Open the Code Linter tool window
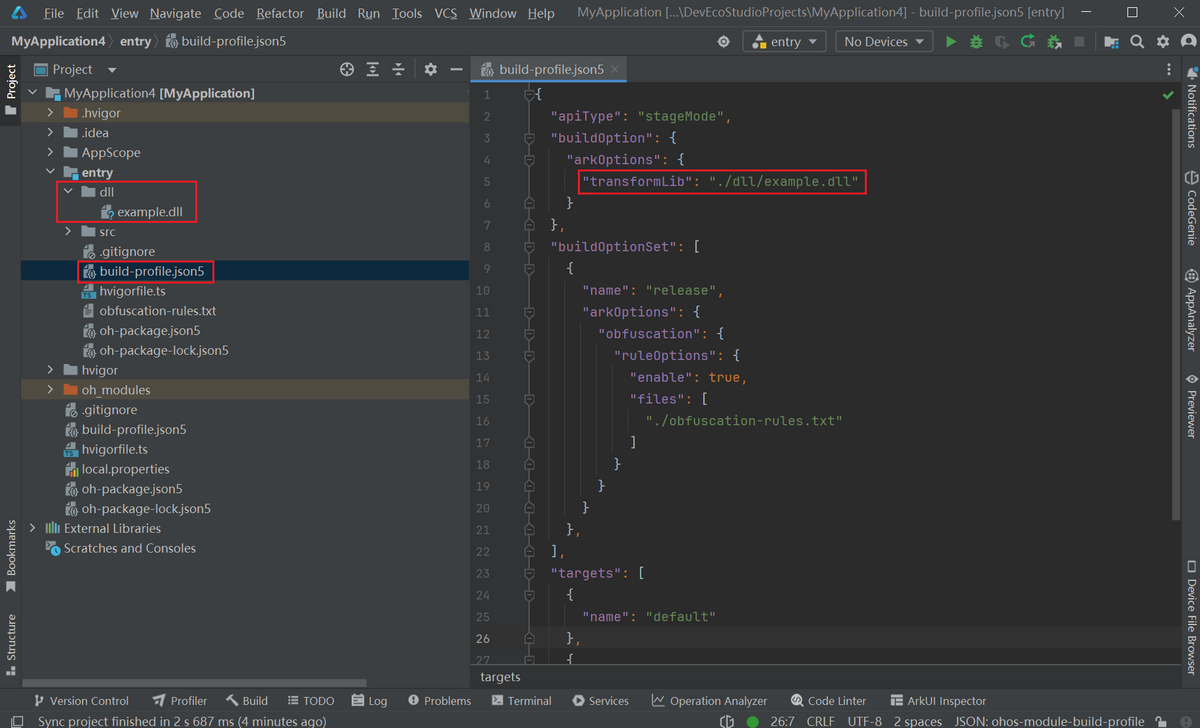 (x=828, y=701)
